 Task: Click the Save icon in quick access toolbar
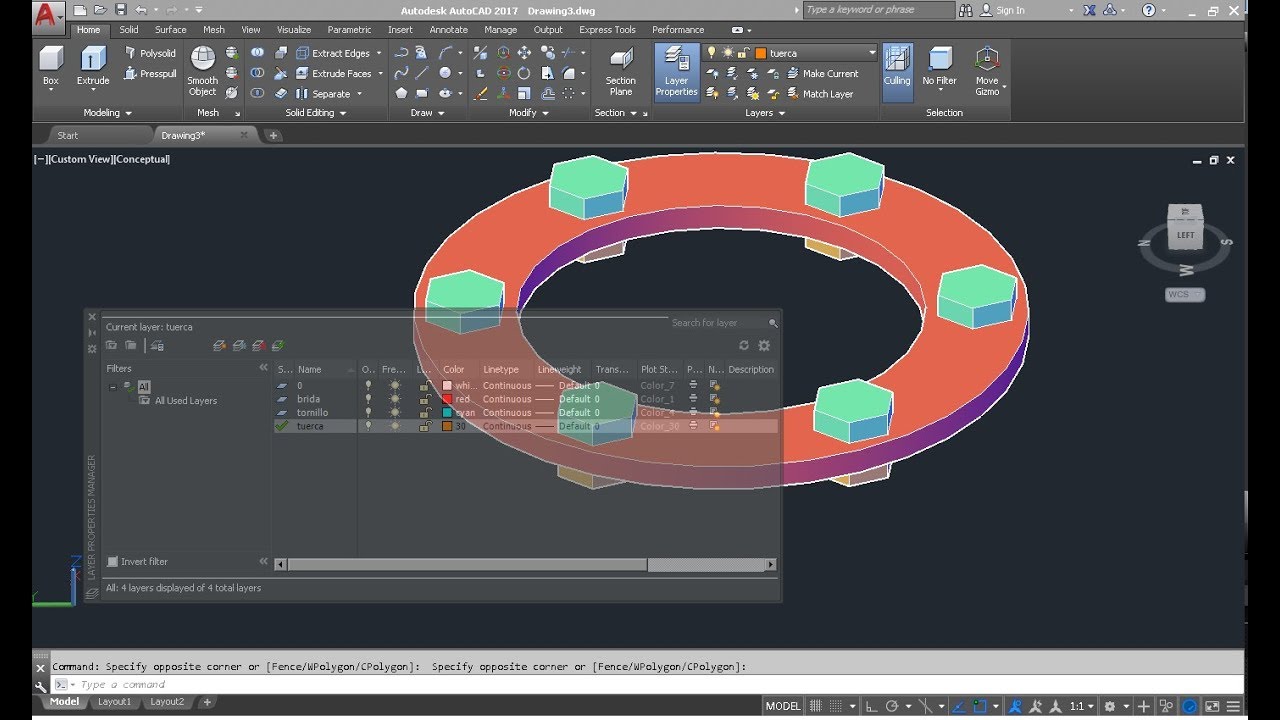(x=120, y=10)
